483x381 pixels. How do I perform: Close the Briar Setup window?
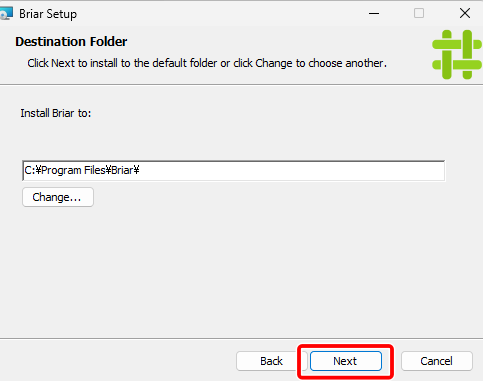click(465, 14)
